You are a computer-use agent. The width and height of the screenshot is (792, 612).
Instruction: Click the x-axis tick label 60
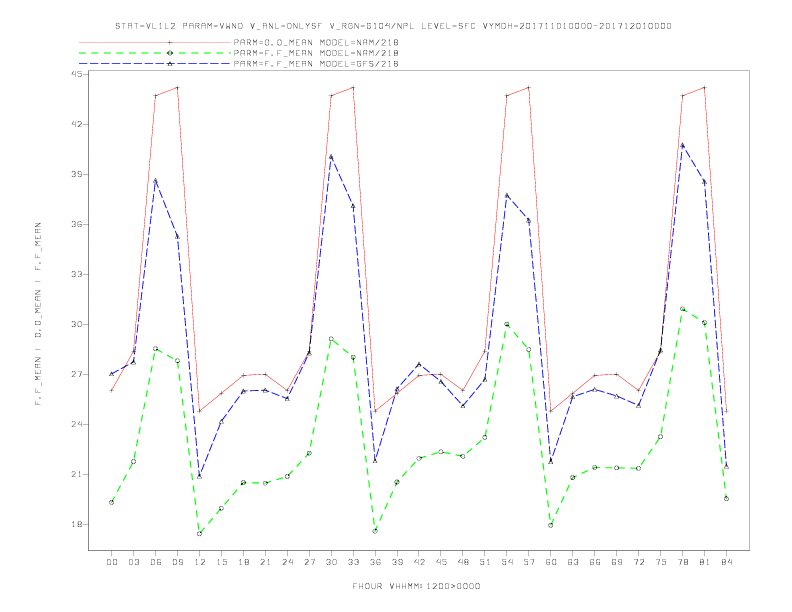551,562
